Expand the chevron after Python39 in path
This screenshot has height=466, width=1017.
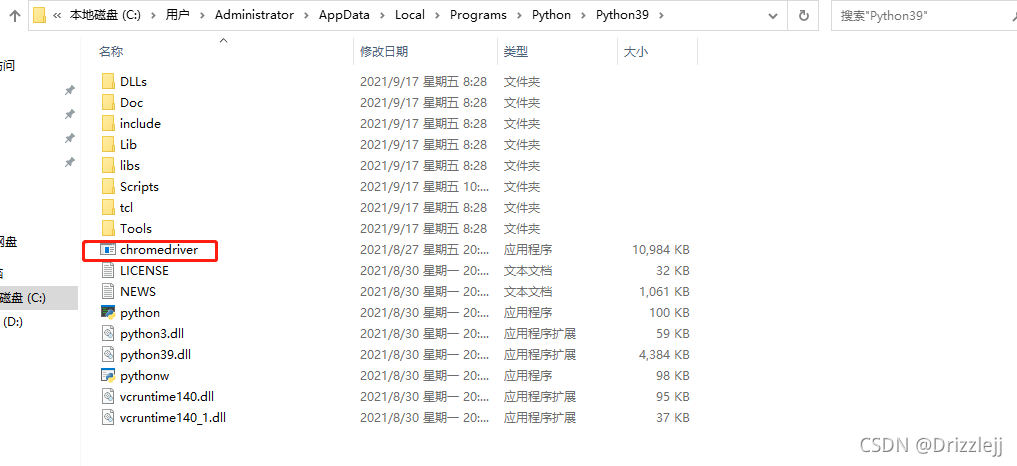[x=661, y=15]
